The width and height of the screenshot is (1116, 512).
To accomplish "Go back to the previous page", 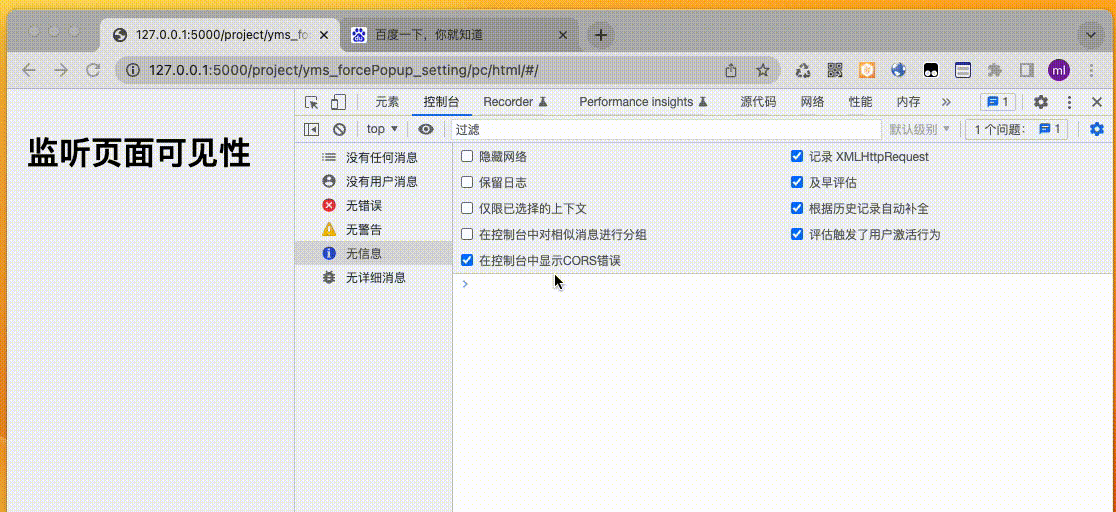I will click(28, 70).
